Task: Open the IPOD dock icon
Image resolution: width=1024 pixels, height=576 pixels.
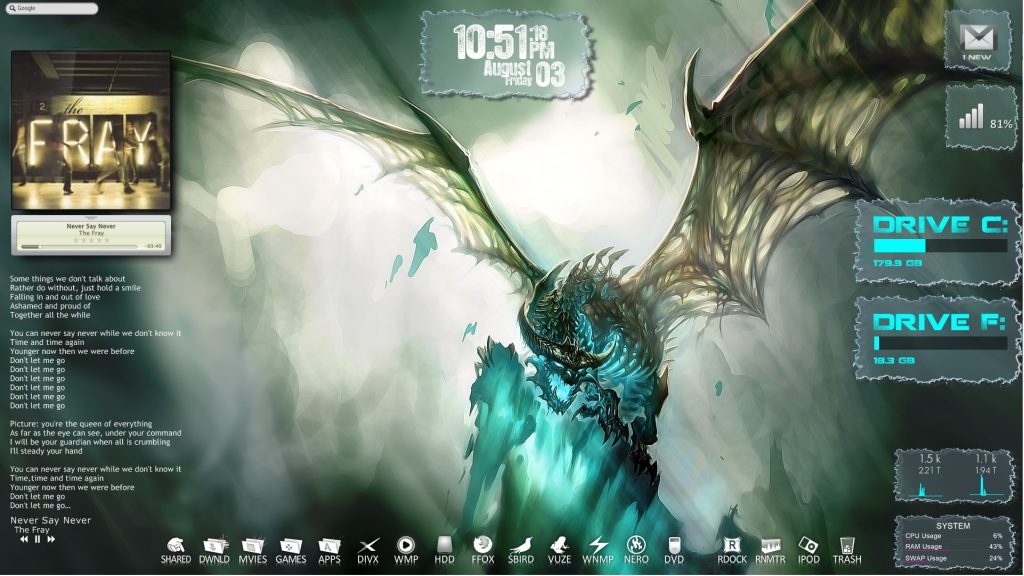Action: pyautogui.click(x=808, y=551)
